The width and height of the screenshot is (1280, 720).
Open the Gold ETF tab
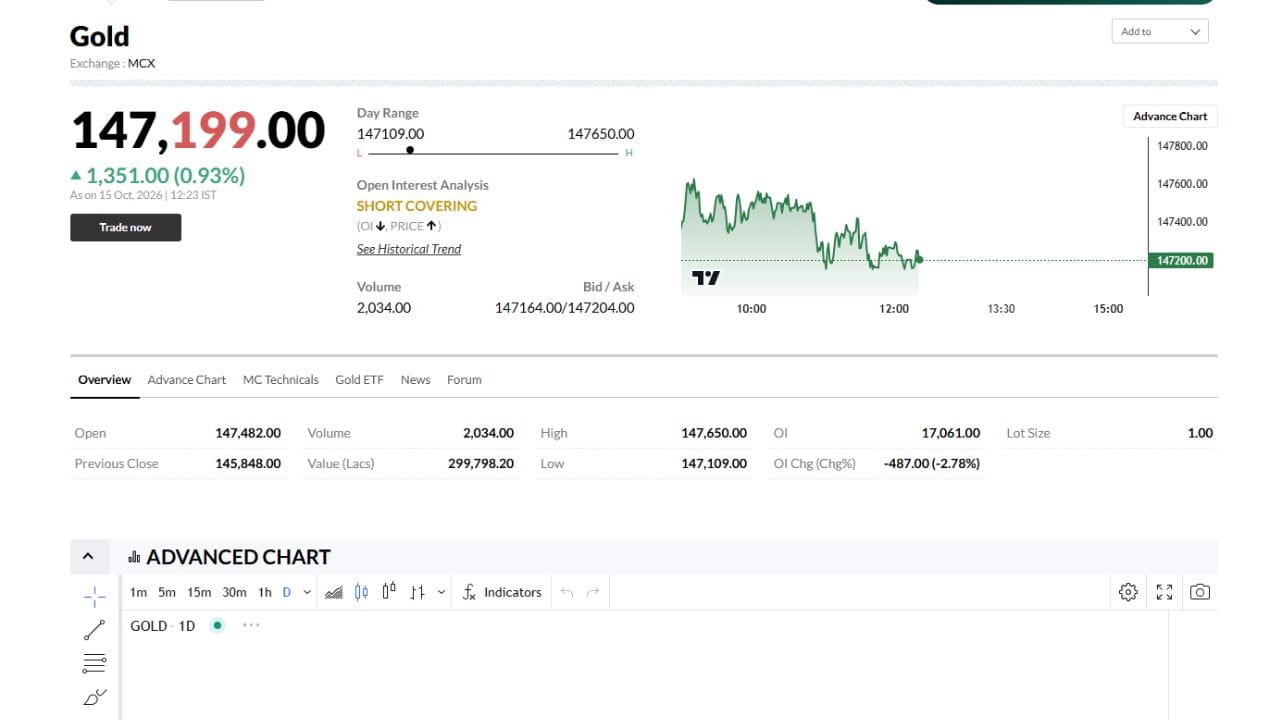point(359,380)
